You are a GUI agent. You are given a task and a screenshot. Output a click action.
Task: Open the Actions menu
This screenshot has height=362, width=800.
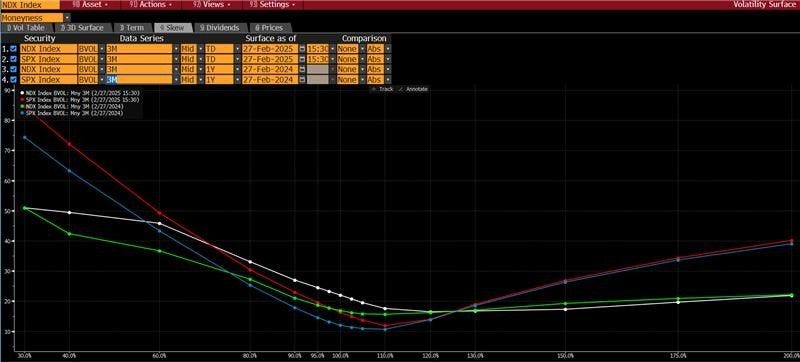click(x=152, y=5)
